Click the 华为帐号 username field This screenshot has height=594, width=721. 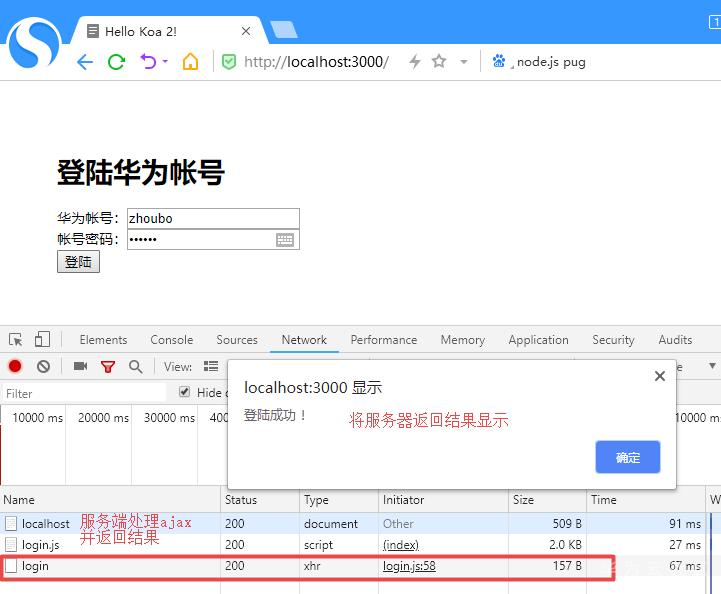click(x=213, y=218)
